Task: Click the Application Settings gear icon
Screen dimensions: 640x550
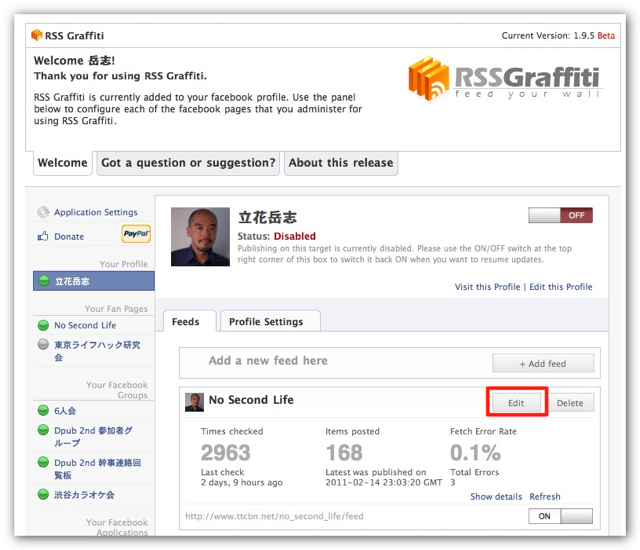Action: (x=43, y=212)
